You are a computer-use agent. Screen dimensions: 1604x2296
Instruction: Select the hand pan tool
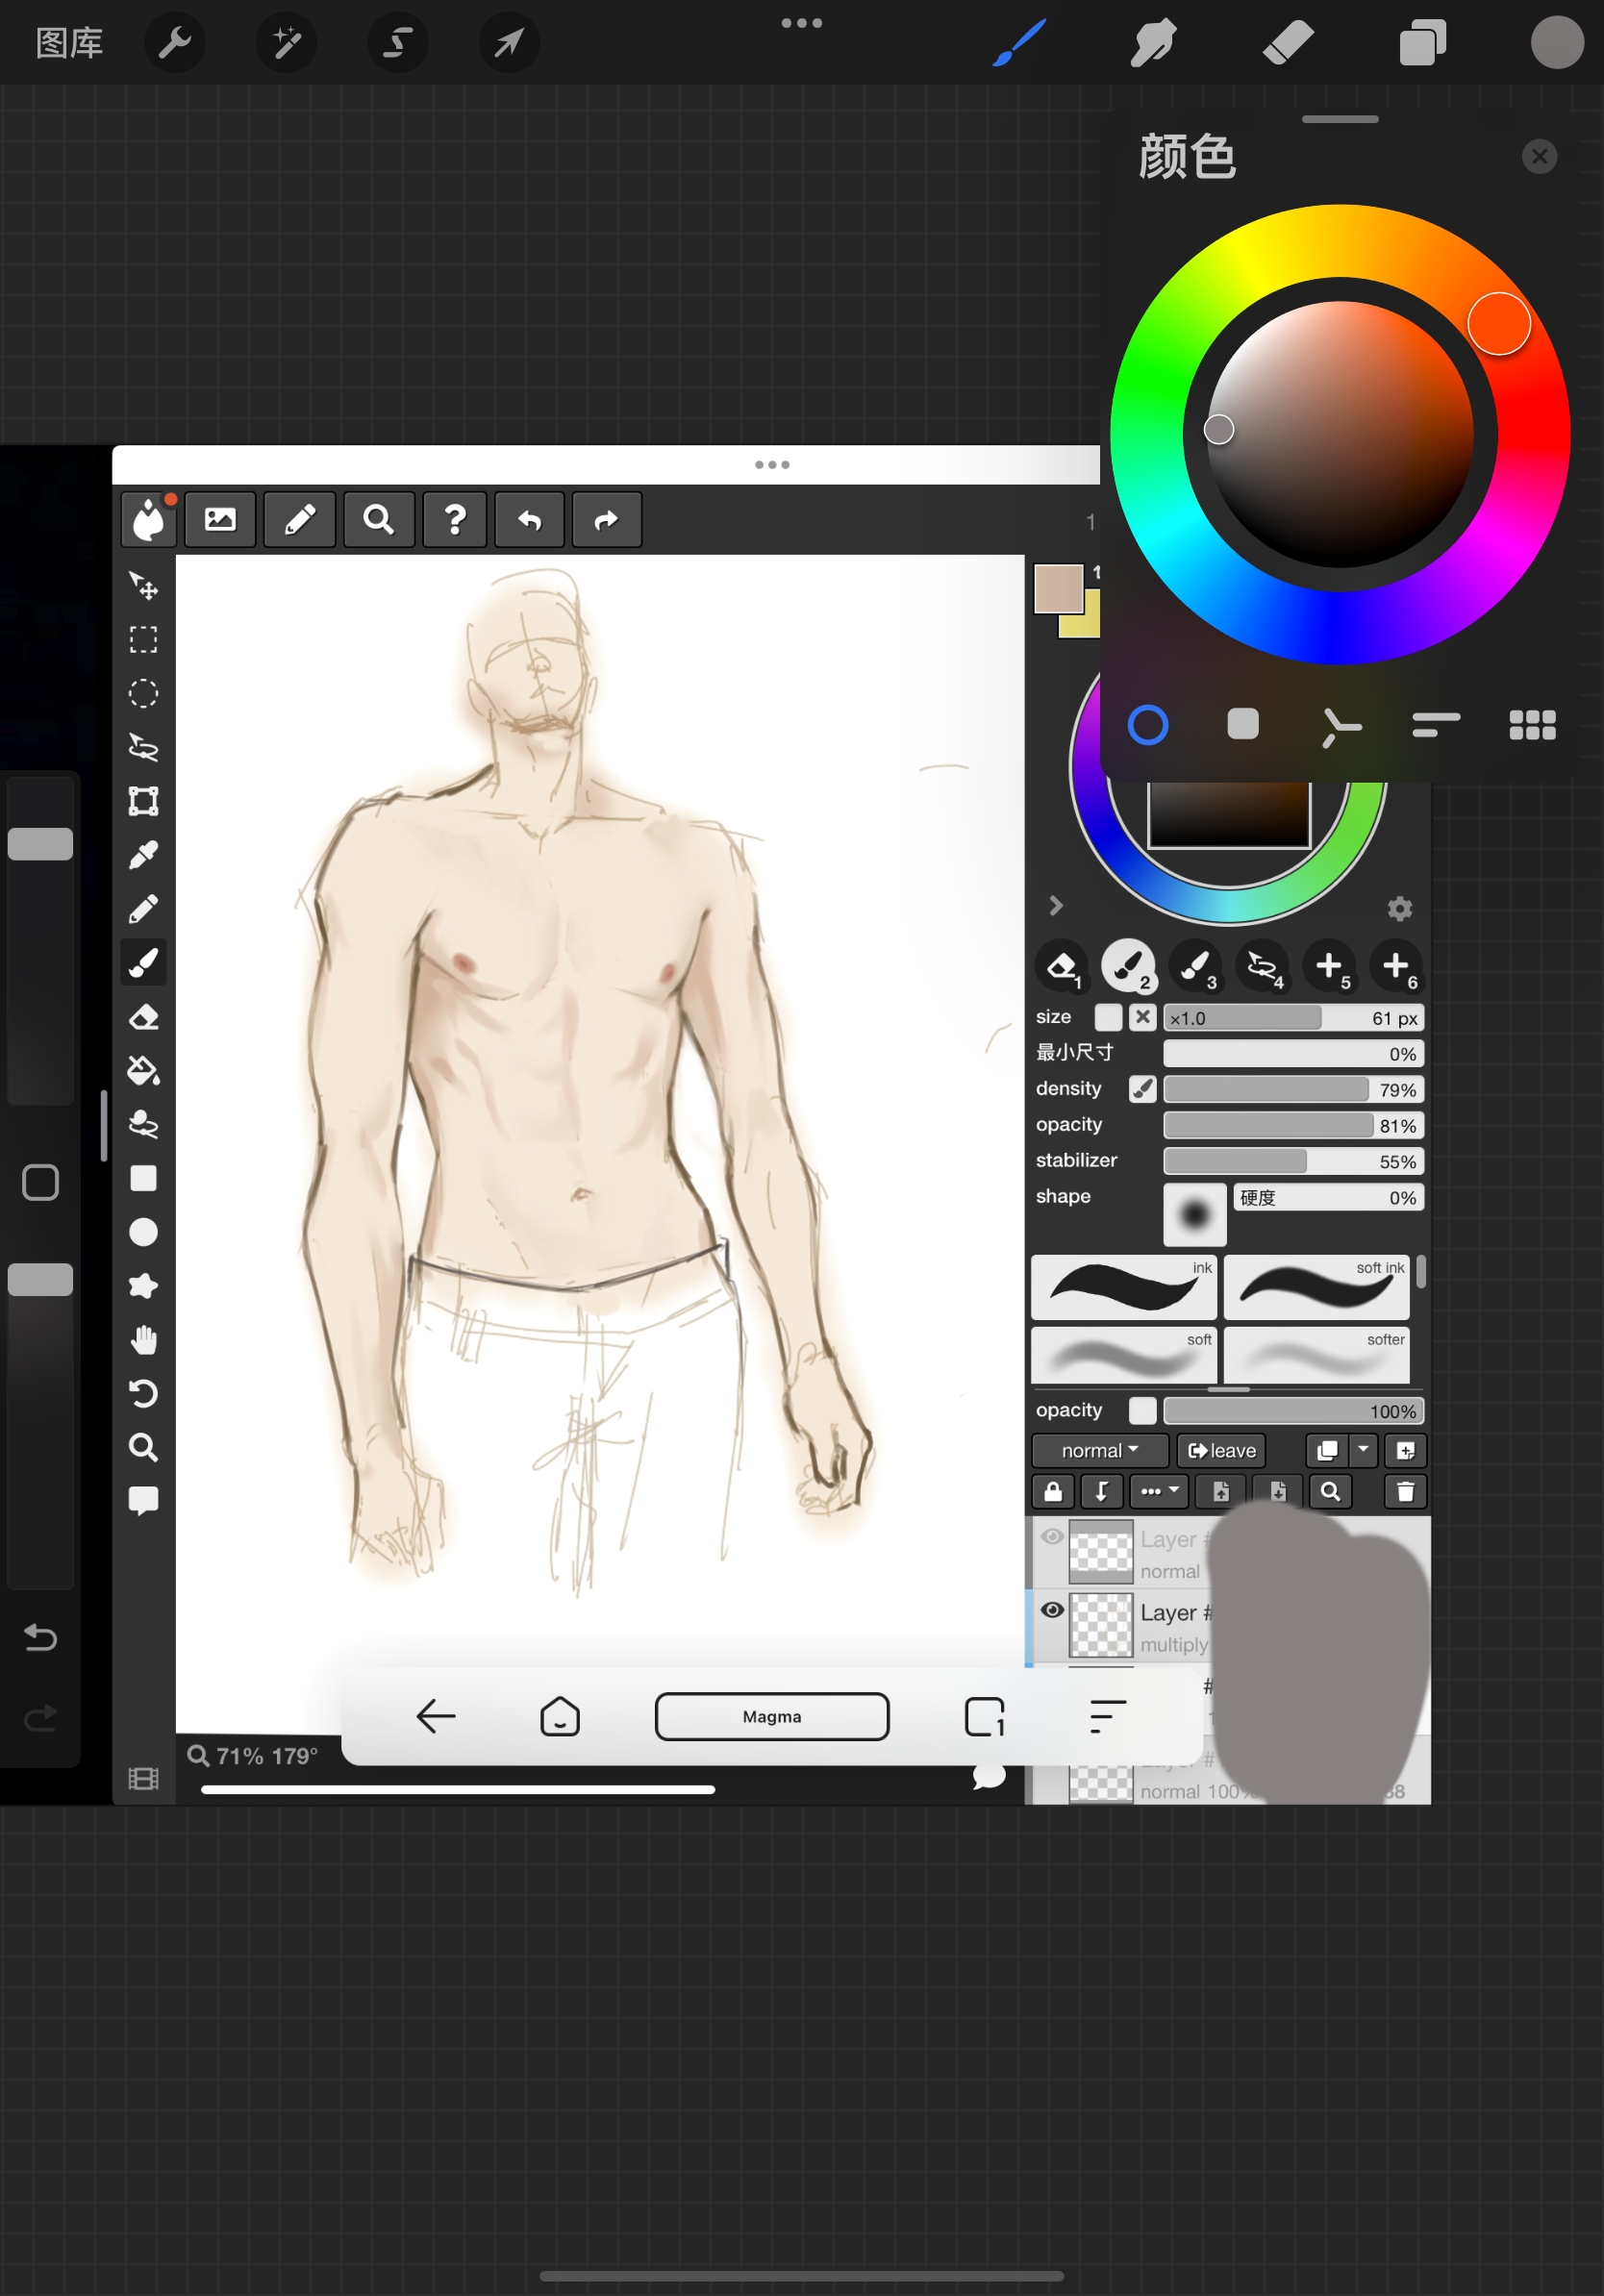click(x=143, y=1340)
